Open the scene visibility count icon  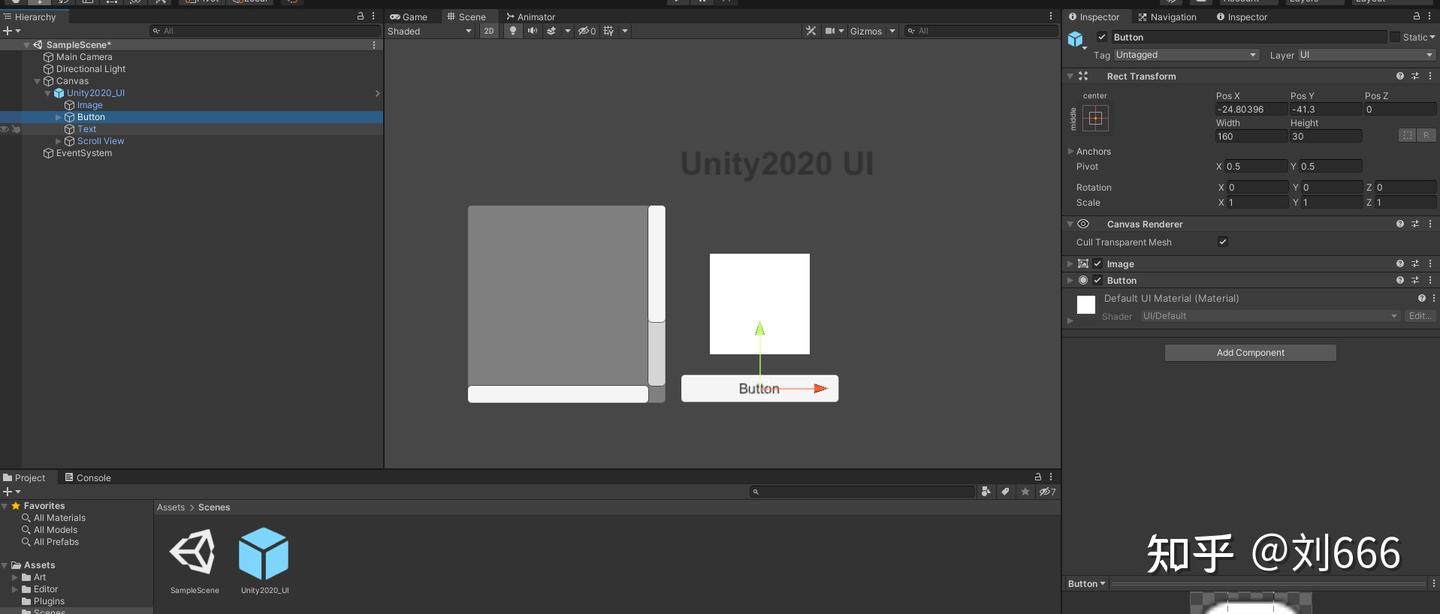585,30
